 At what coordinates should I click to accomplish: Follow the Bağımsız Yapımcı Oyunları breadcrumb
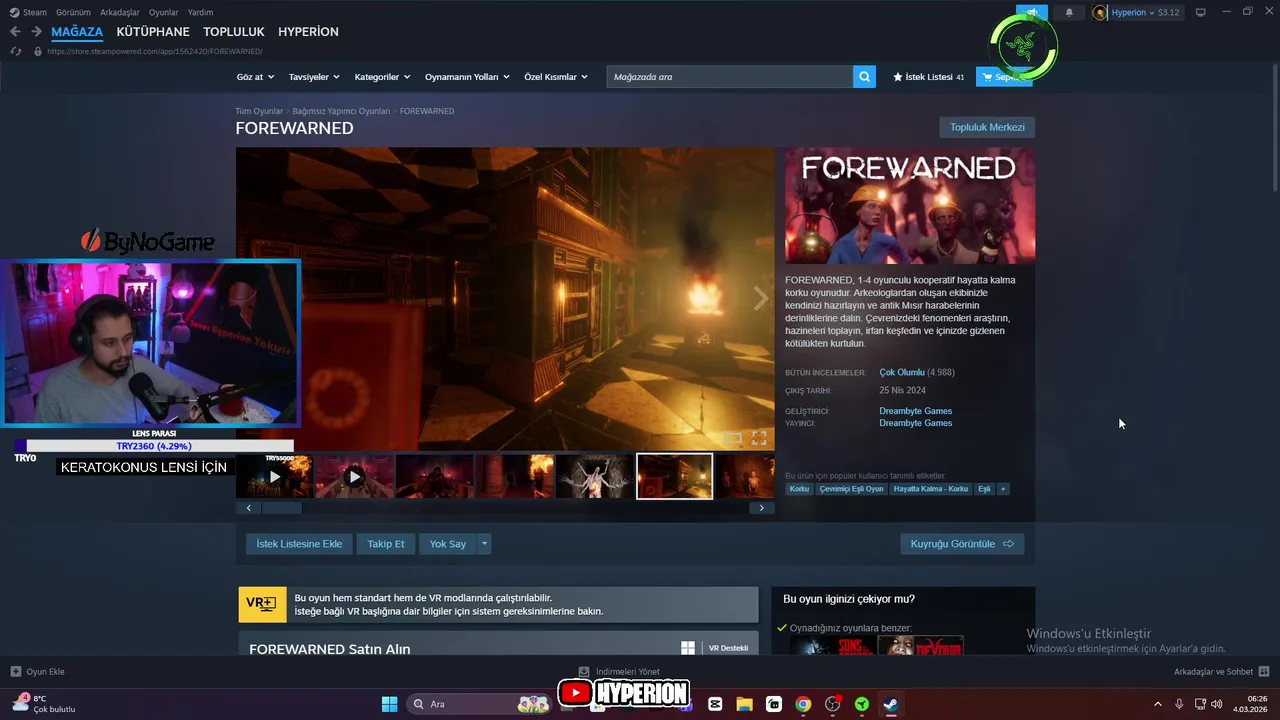tap(341, 111)
